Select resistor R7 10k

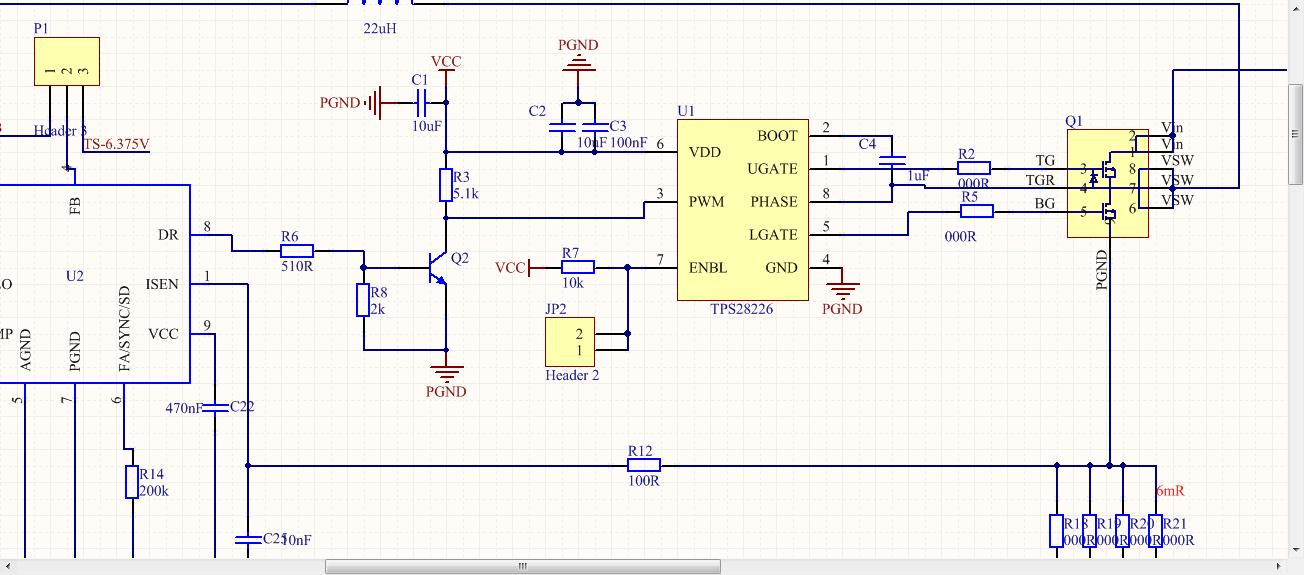578,267
